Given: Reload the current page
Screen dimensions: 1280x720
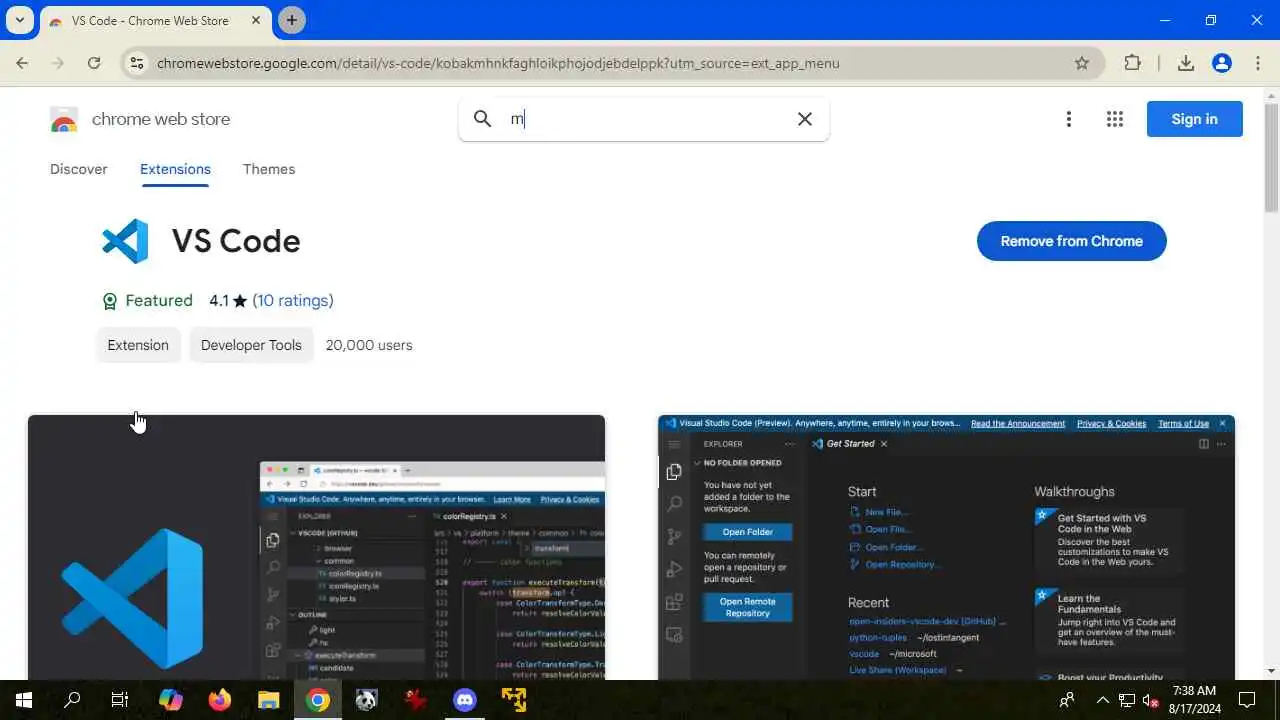Looking at the screenshot, I should tap(94, 63).
